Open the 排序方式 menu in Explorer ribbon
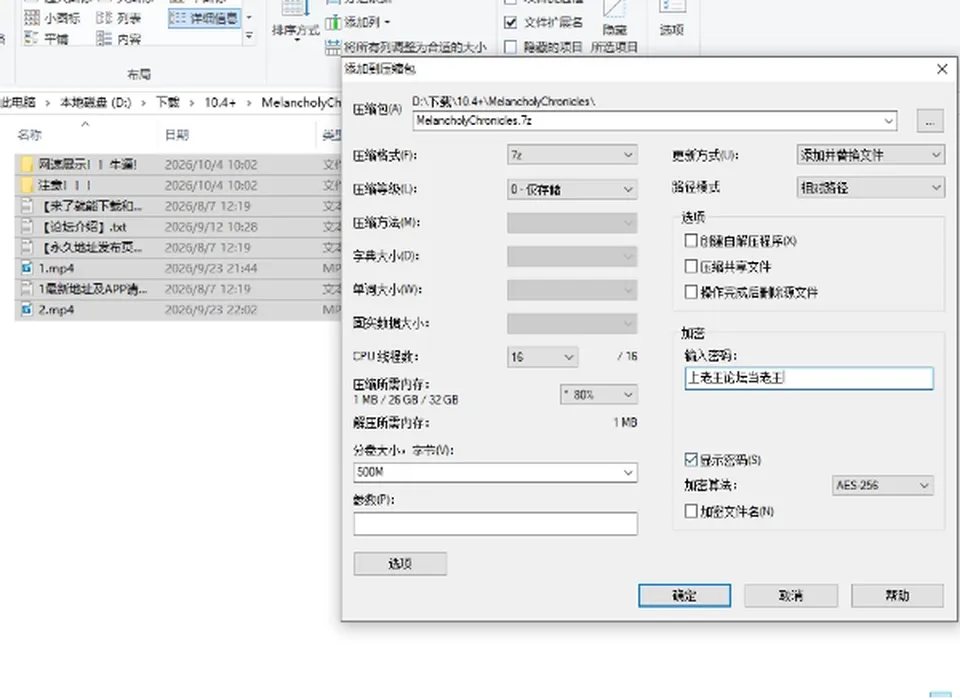Viewport: 960px width, 699px height. coord(296,21)
